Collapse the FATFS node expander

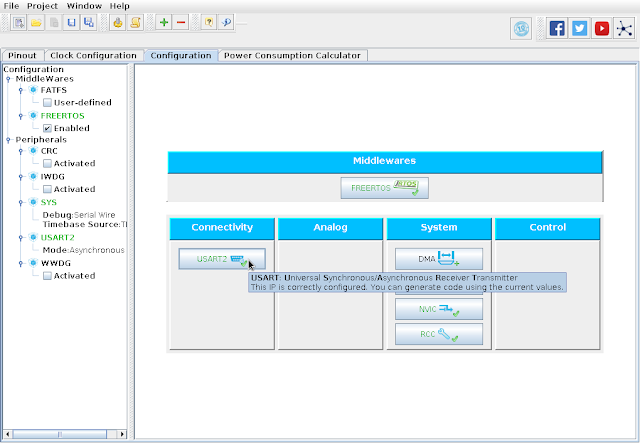click(x=21, y=90)
